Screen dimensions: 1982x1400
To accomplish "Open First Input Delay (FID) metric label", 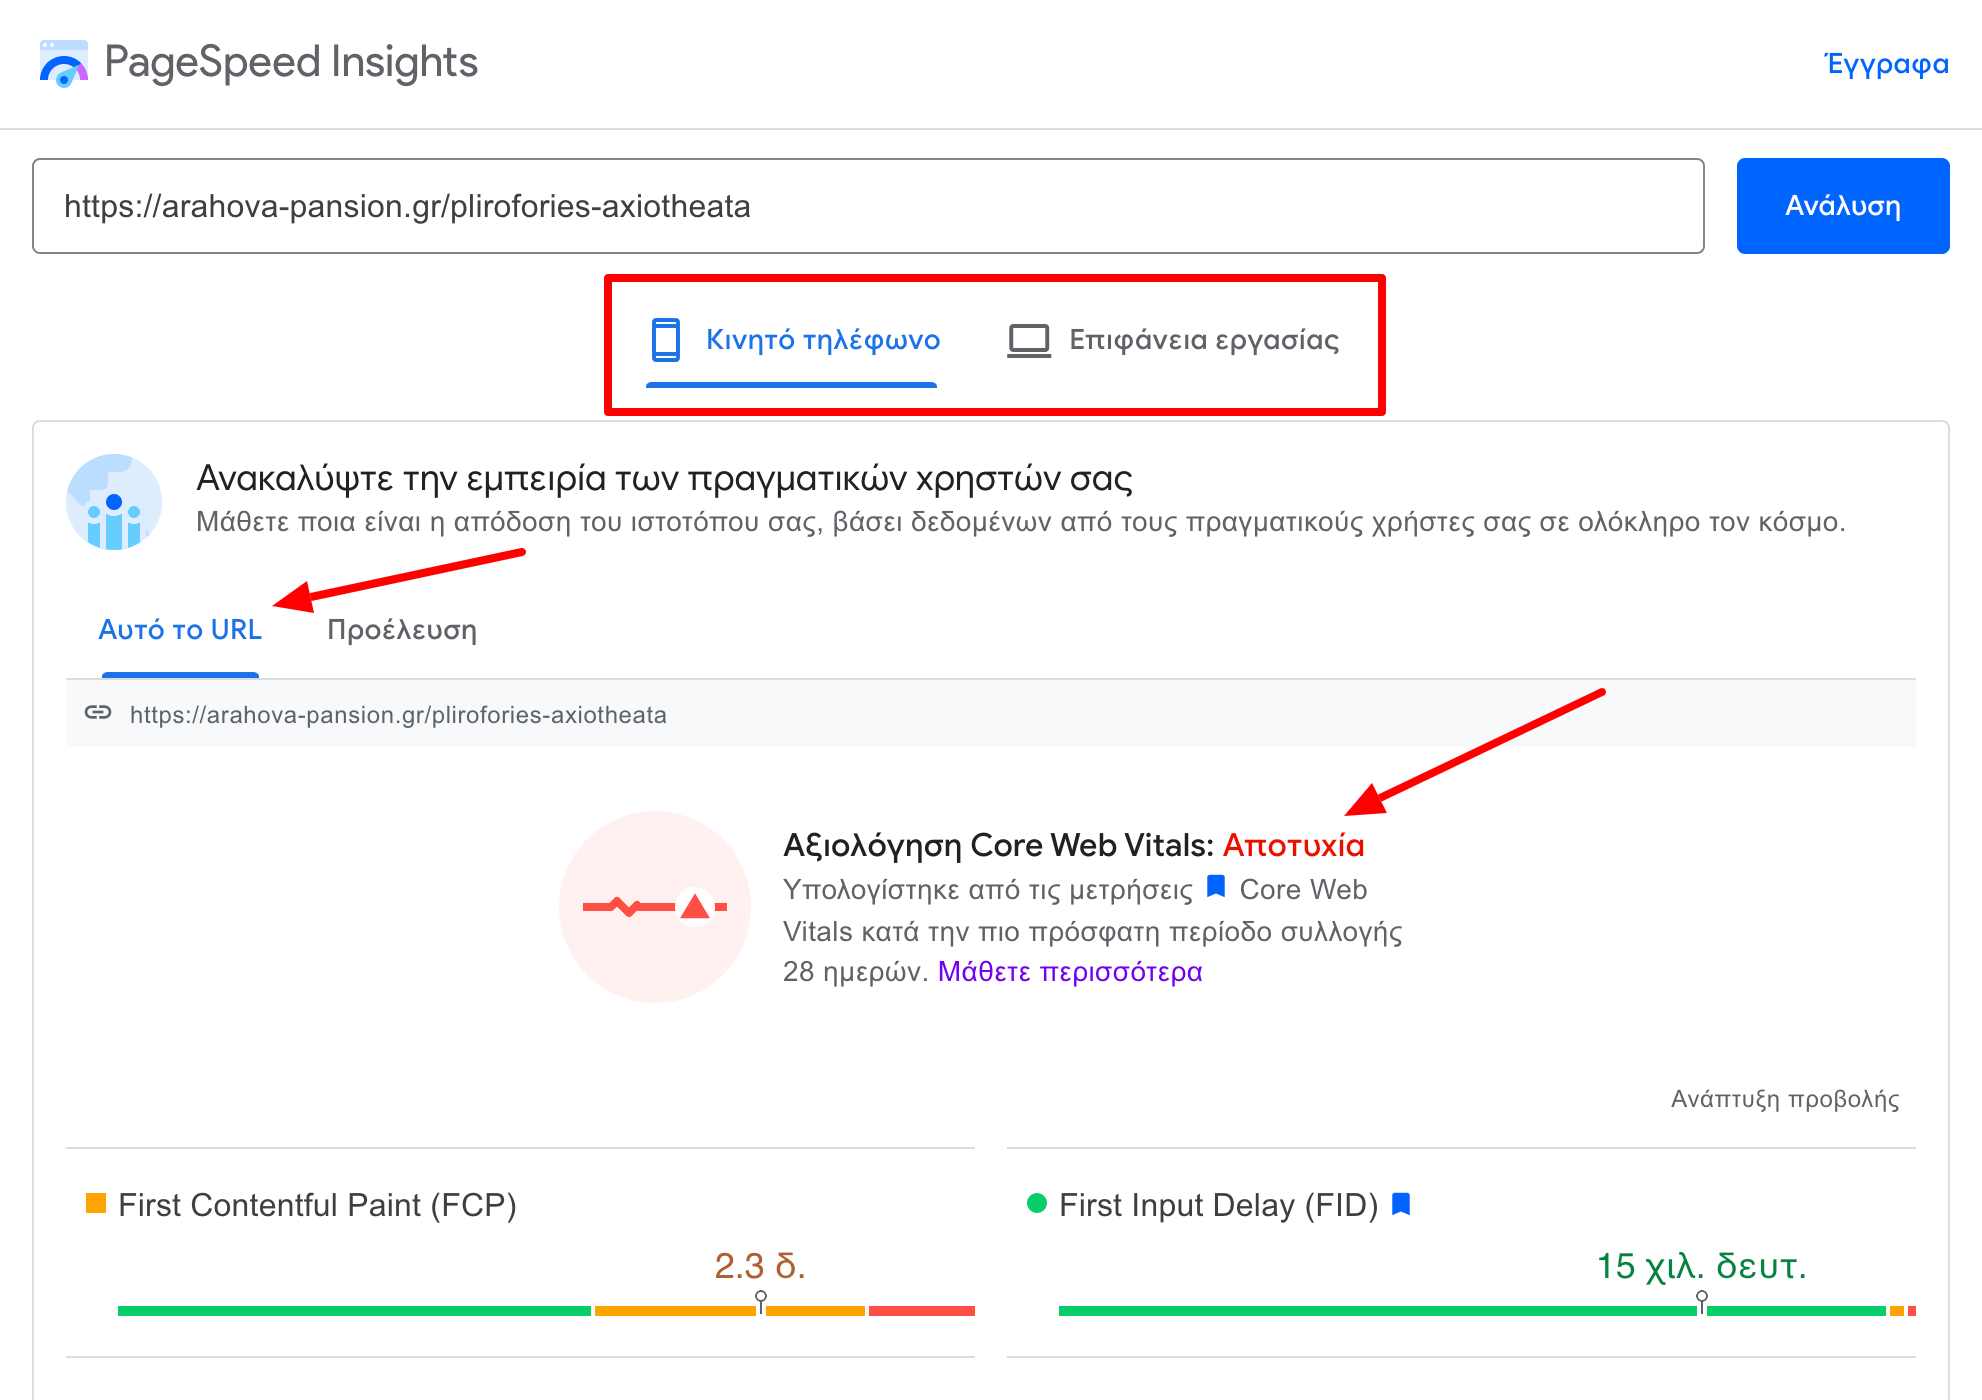I will [x=1219, y=1205].
